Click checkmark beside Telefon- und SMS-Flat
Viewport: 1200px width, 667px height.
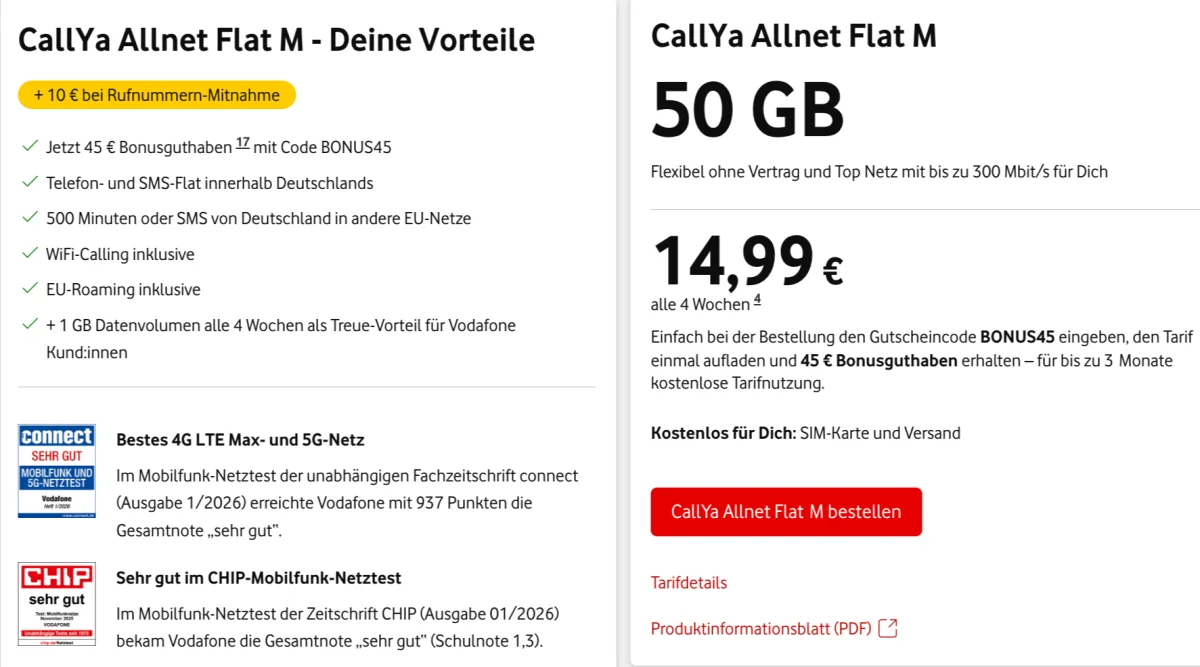[29, 183]
